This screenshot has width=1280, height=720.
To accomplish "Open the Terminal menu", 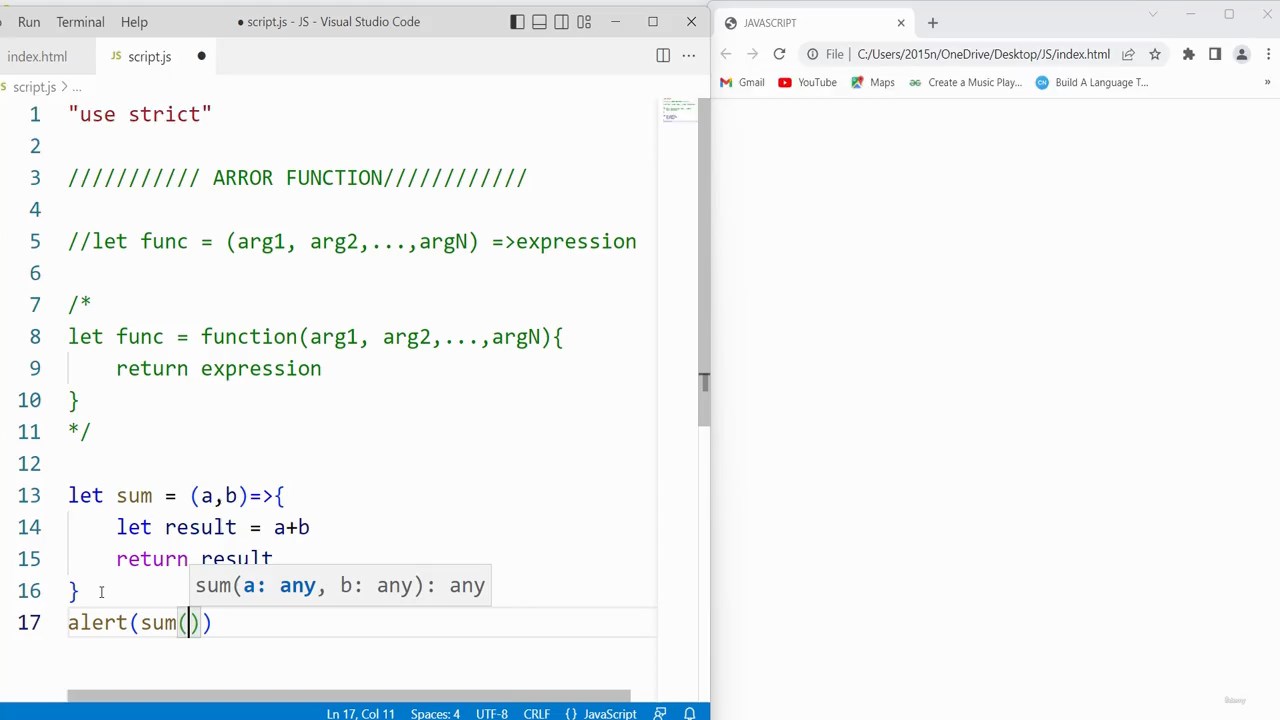I will (80, 22).
